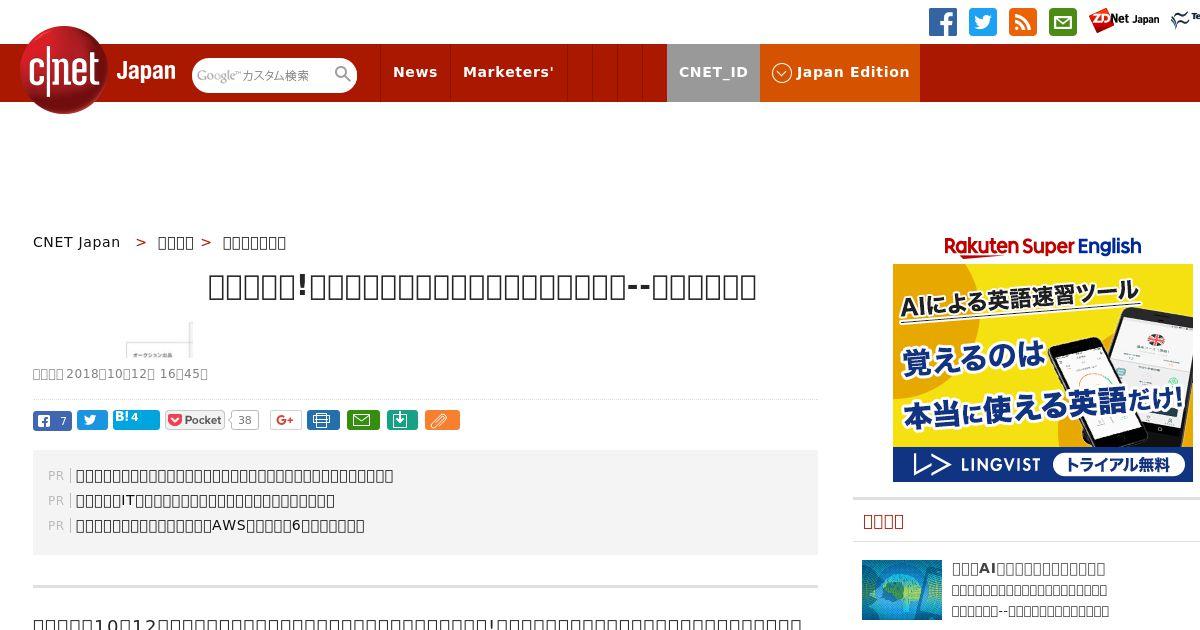Open the Rakuten Super English ad heading
The image size is (1200, 630).
[1043, 246]
